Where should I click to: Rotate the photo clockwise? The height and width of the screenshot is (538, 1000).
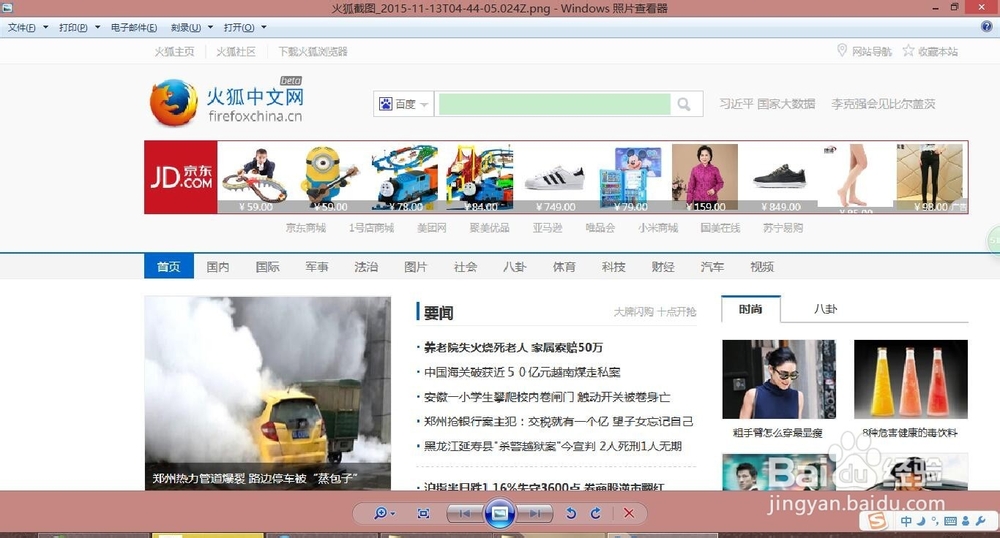point(596,513)
